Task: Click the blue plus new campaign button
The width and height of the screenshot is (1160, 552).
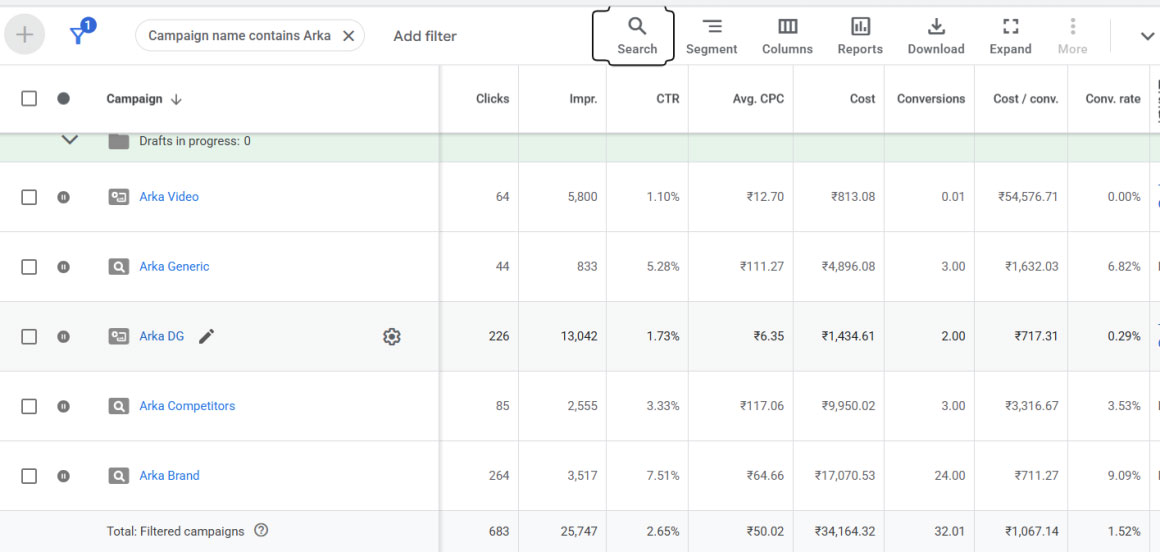Action: pos(25,35)
